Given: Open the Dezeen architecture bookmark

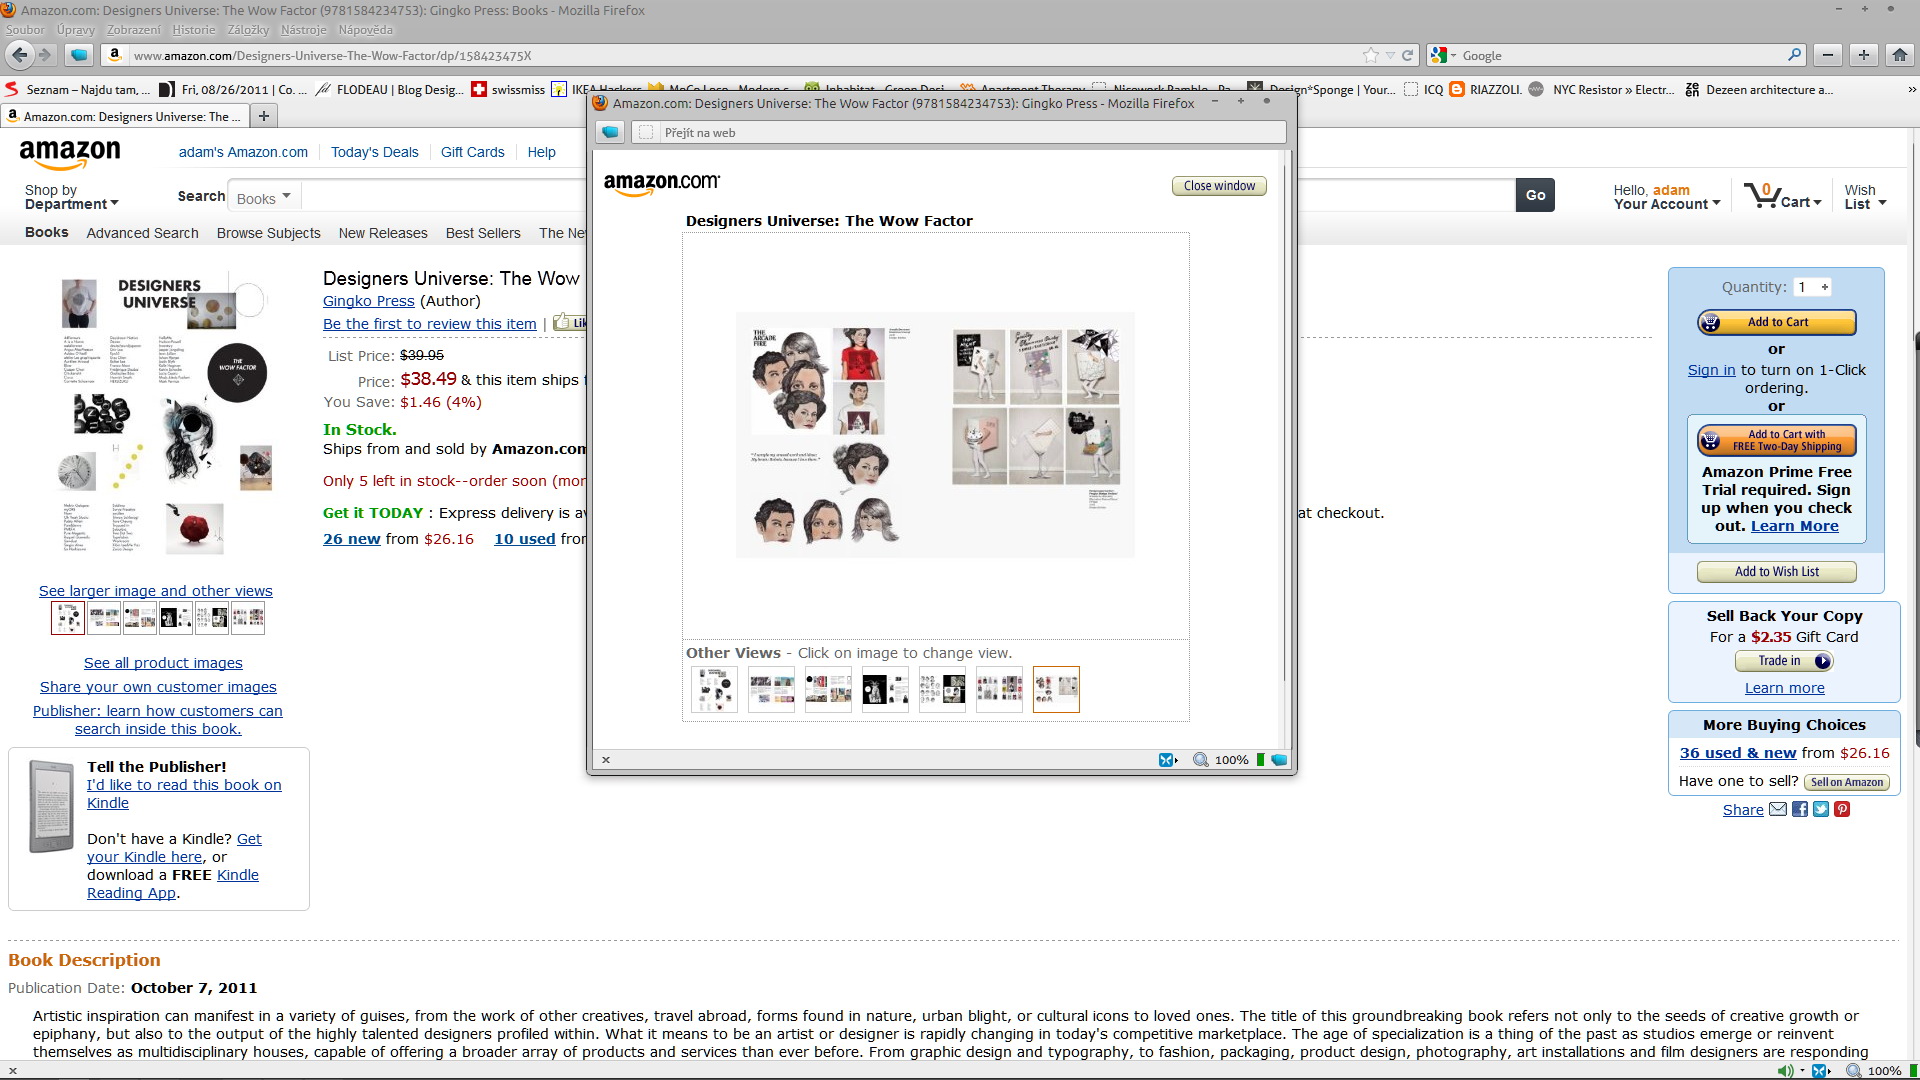Looking at the screenshot, I should click(x=1759, y=89).
